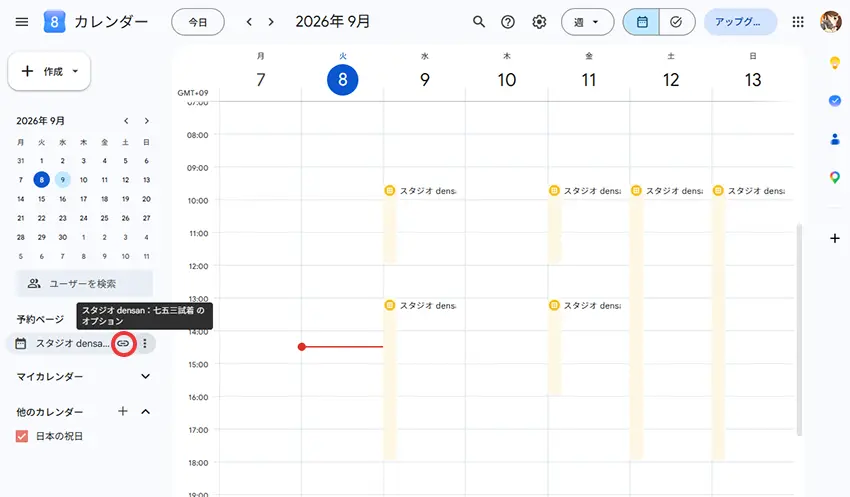Open the 週 view dropdown
This screenshot has height=497, width=850.
tap(588, 22)
